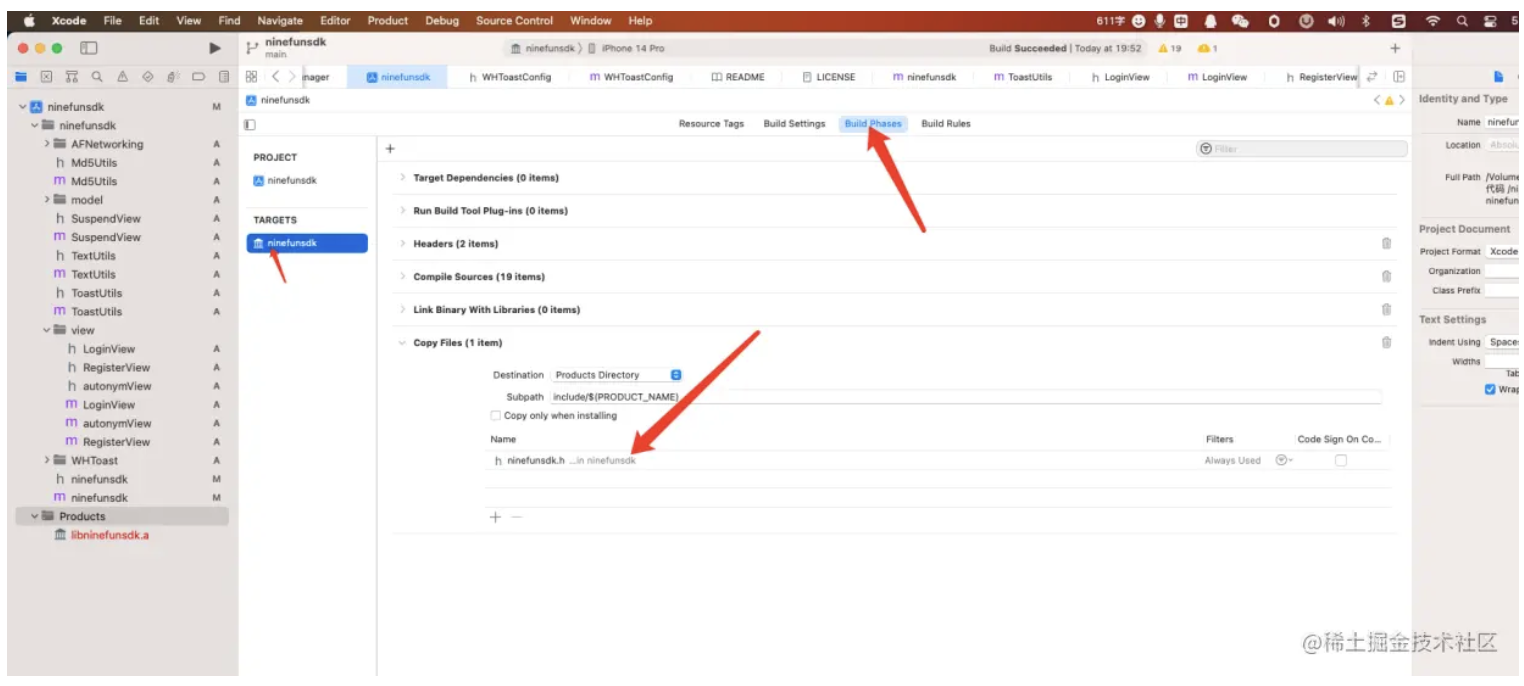The height and width of the screenshot is (686, 1524).
Task: Collapse the view folder in navigator
Action: click(x=47, y=330)
